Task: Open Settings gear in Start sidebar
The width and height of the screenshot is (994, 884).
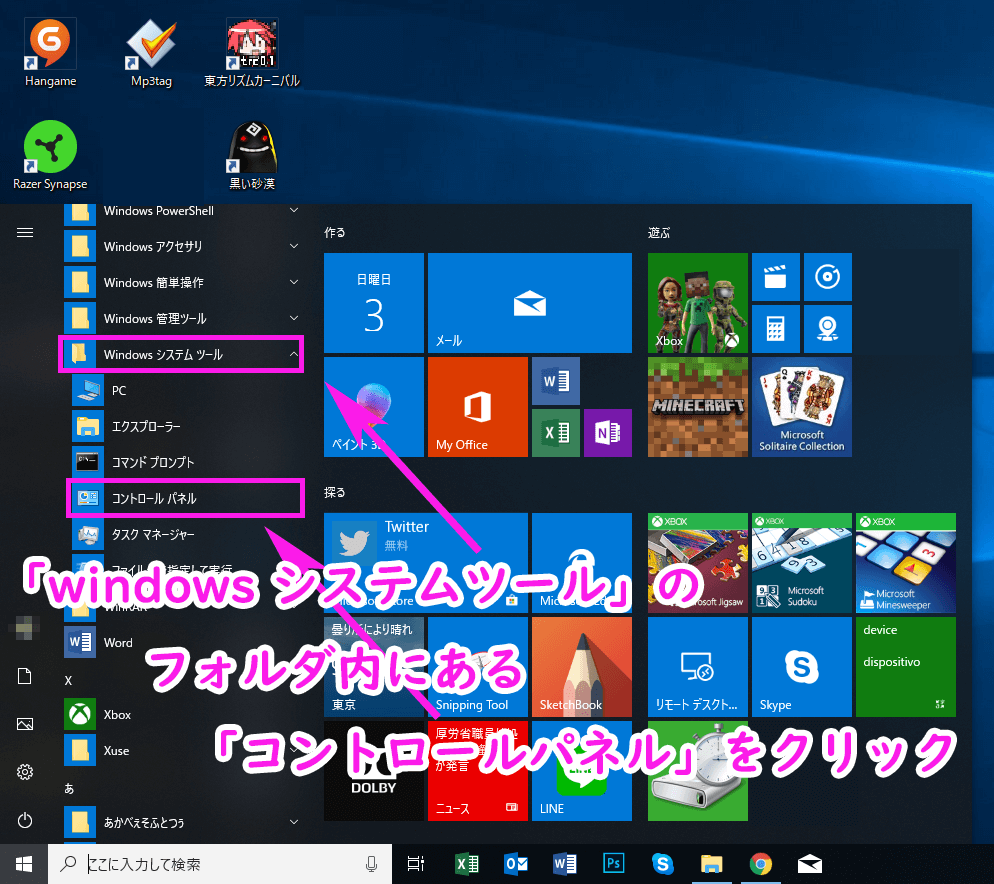Action: (25, 772)
